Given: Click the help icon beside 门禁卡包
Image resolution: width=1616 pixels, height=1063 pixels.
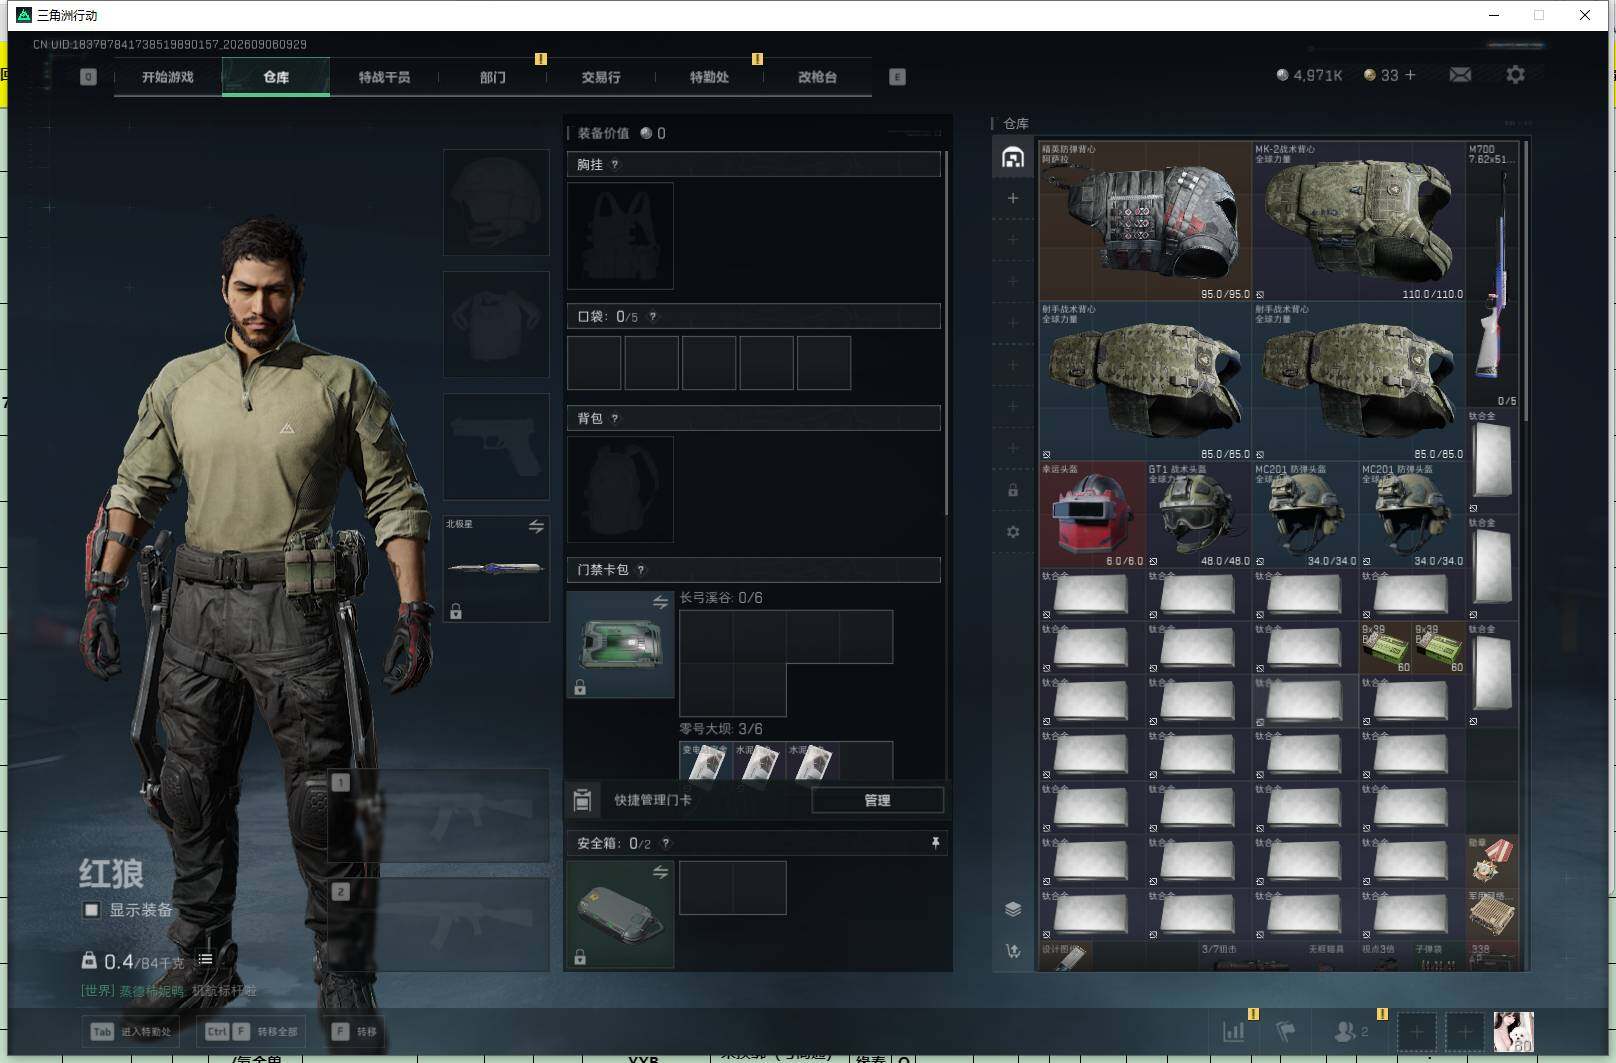Looking at the screenshot, I should pos(641,570).
